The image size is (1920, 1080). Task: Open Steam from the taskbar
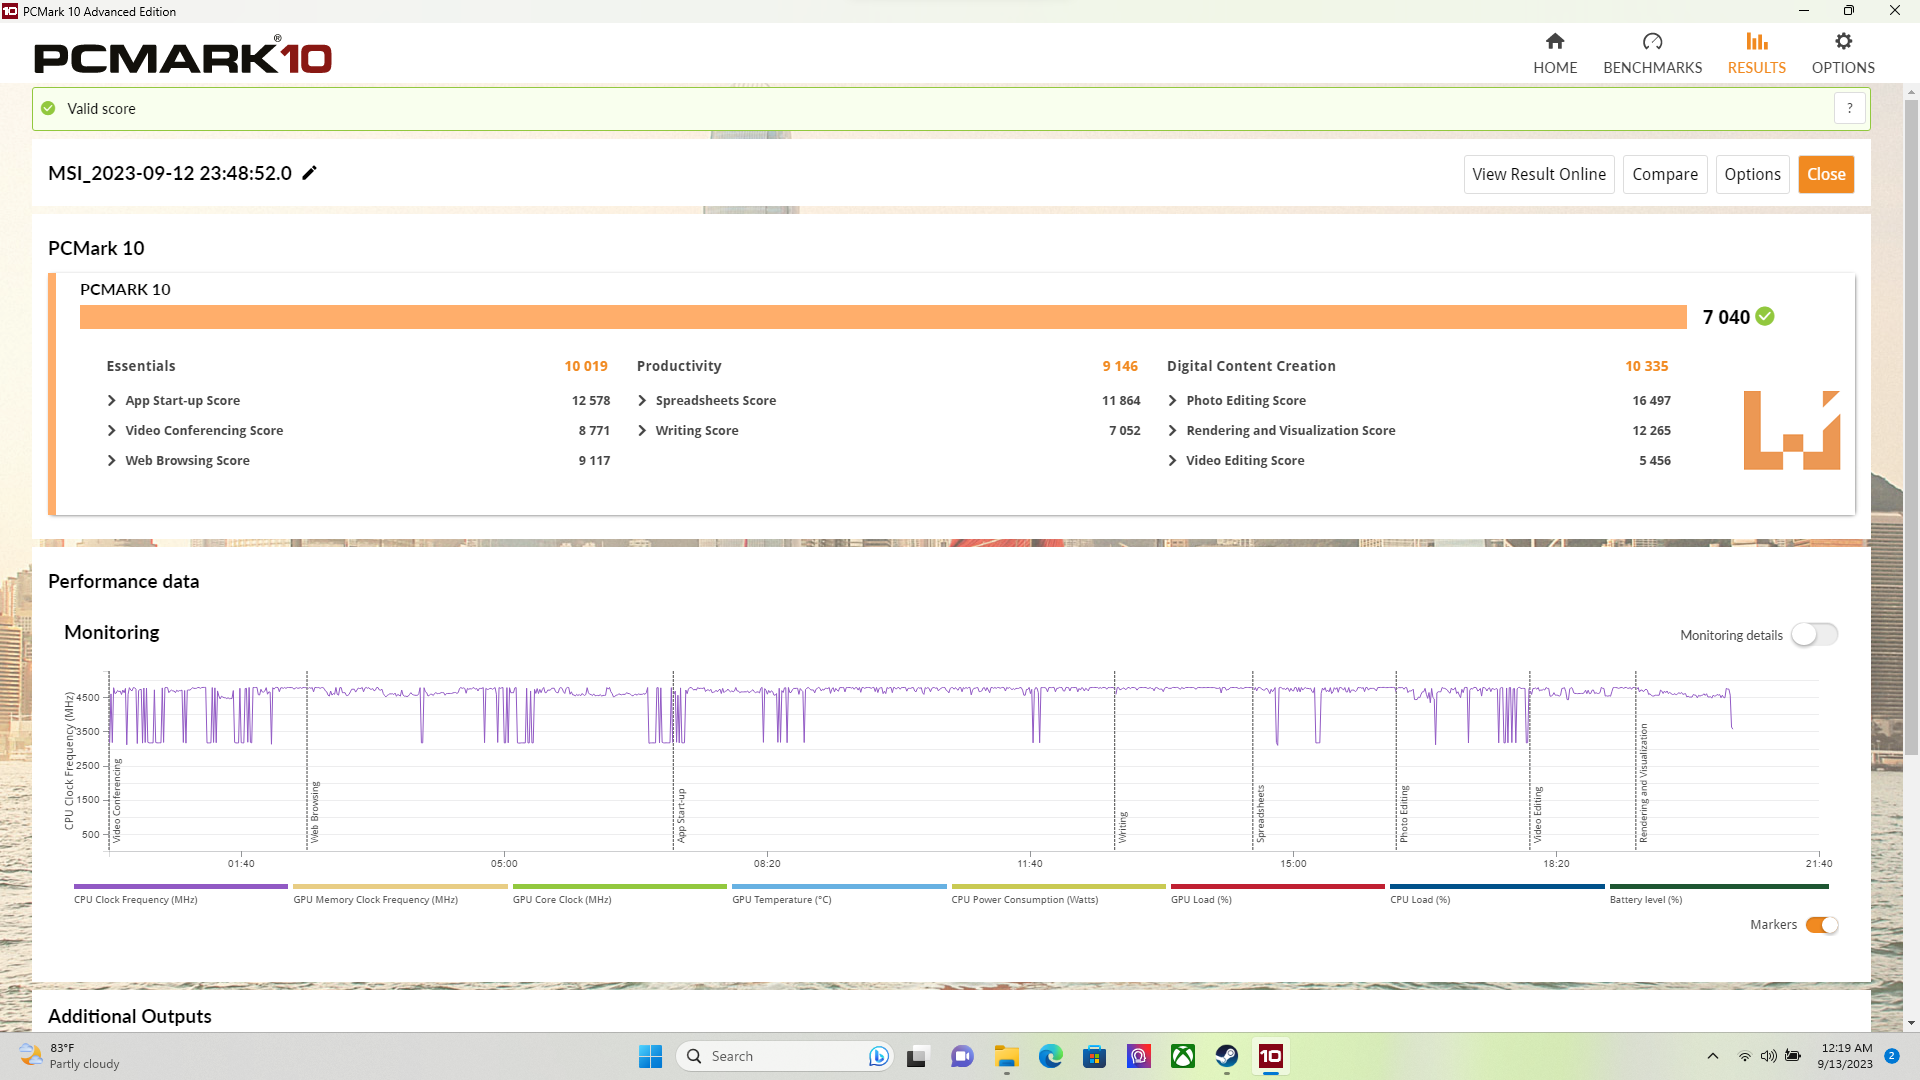1226,1056
